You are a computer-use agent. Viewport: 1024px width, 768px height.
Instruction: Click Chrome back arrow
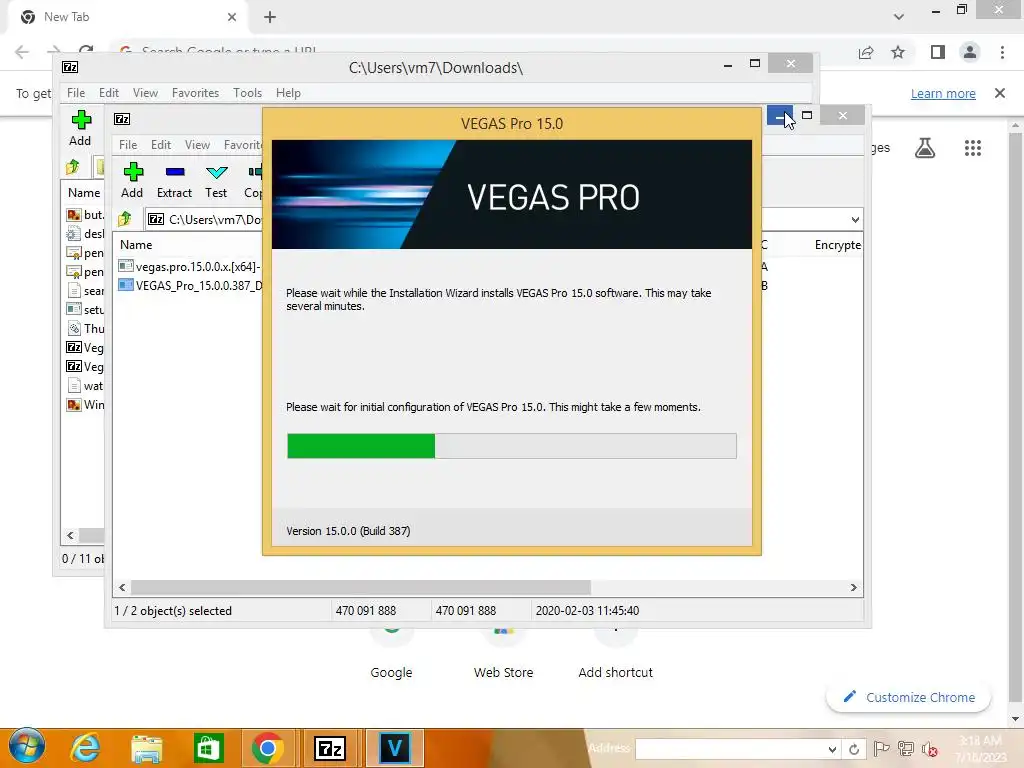22,52
